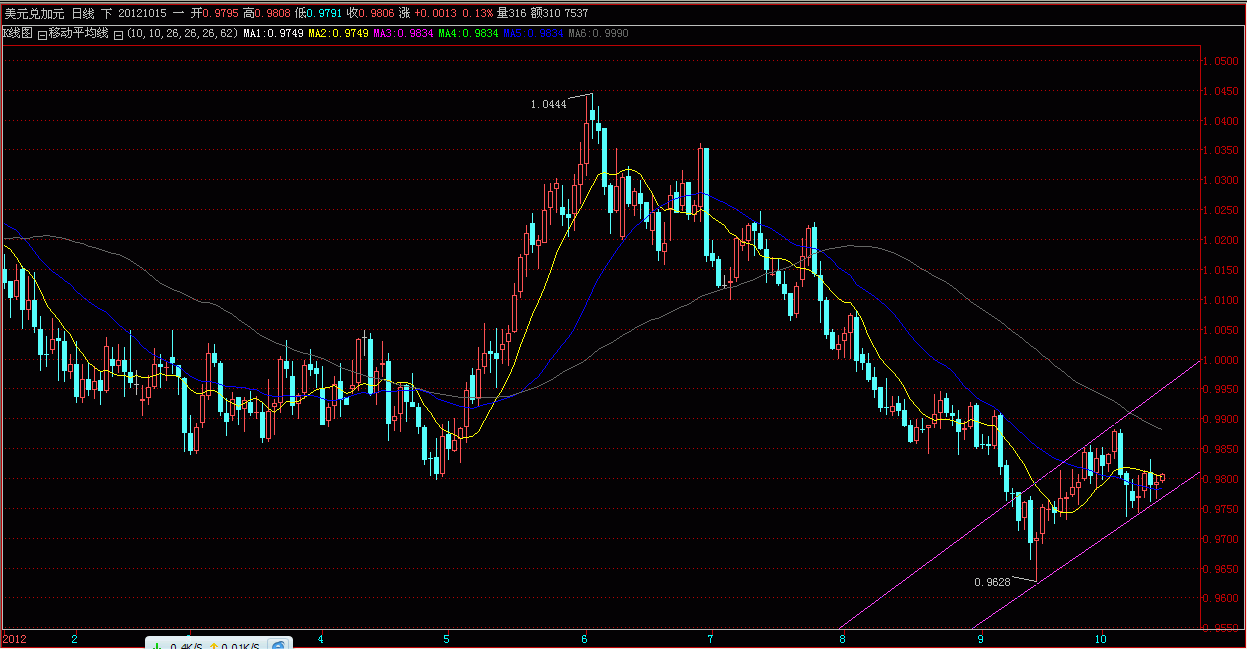Click the 1.0444 high price annotation
Screen dimensions: 1247x649
548,104
